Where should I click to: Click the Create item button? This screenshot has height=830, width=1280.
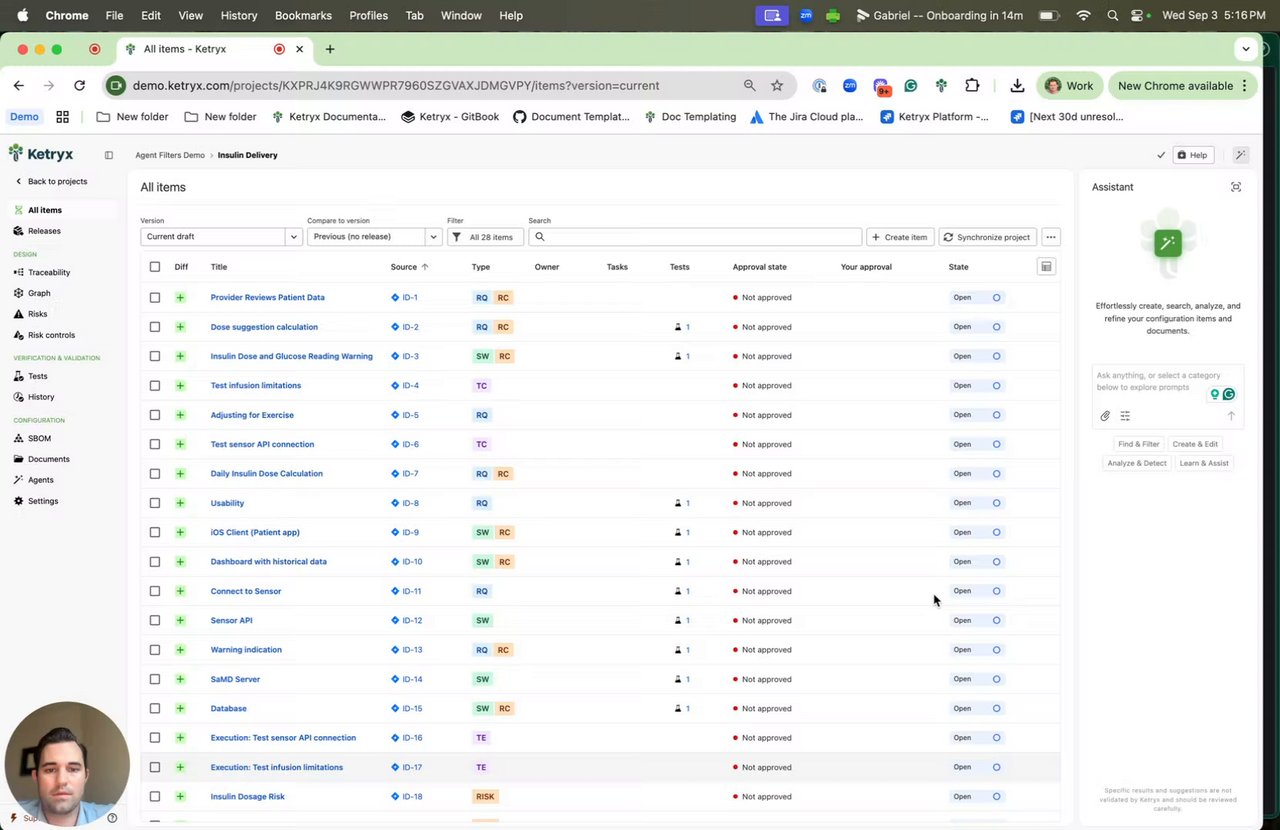(900, 237)
